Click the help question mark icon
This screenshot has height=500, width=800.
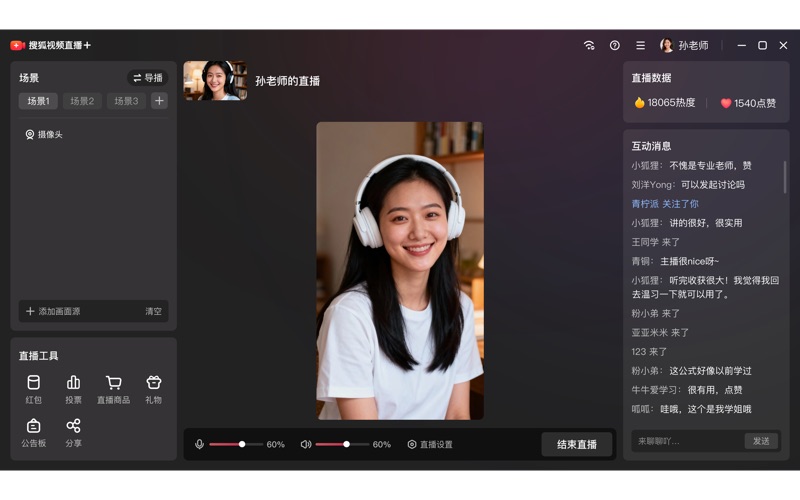pyautogui.click(x=615, y=45)
